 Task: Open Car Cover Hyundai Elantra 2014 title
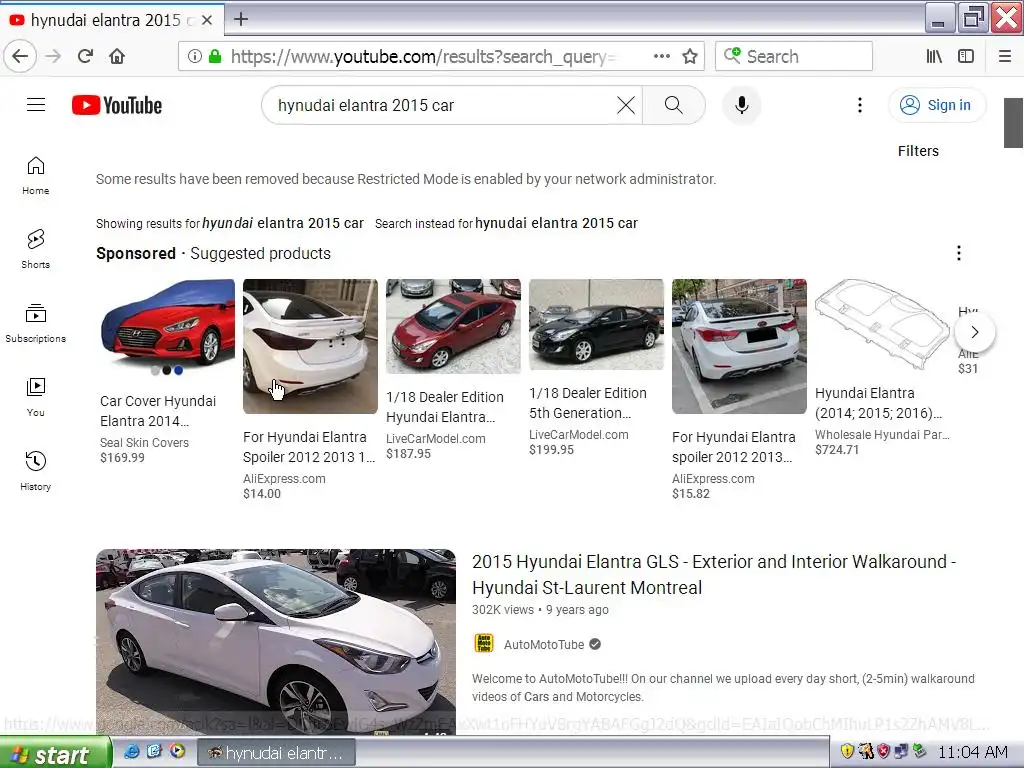coord(158,411)
